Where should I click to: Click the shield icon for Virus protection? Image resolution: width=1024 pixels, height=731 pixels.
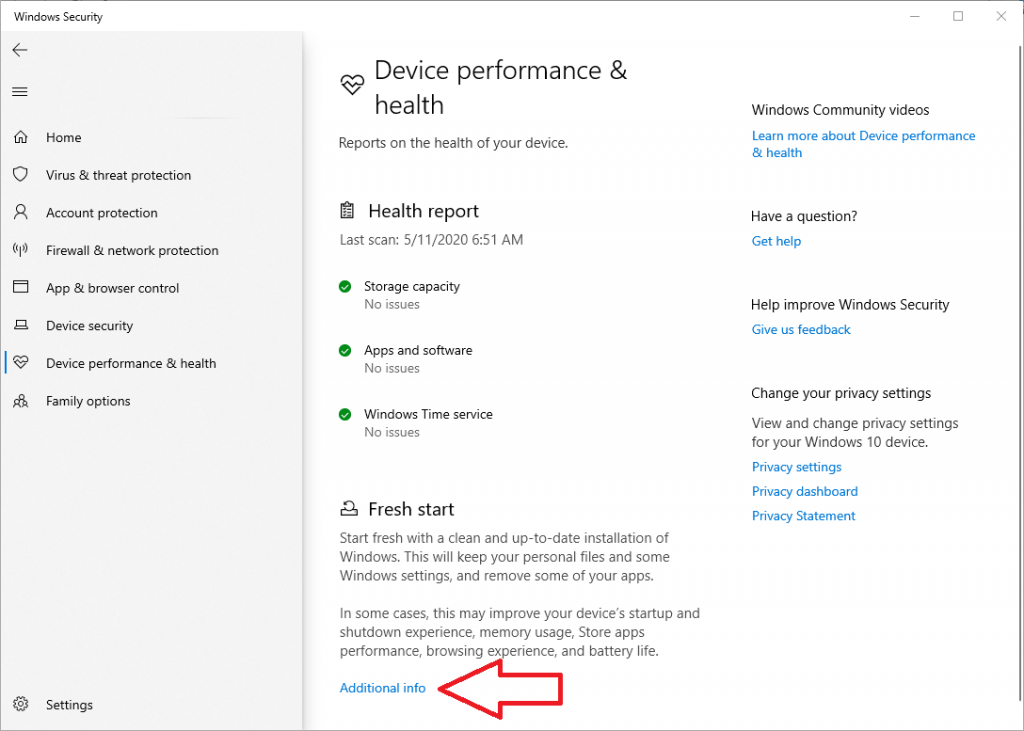pyautogui.click(x=21, y=174)
